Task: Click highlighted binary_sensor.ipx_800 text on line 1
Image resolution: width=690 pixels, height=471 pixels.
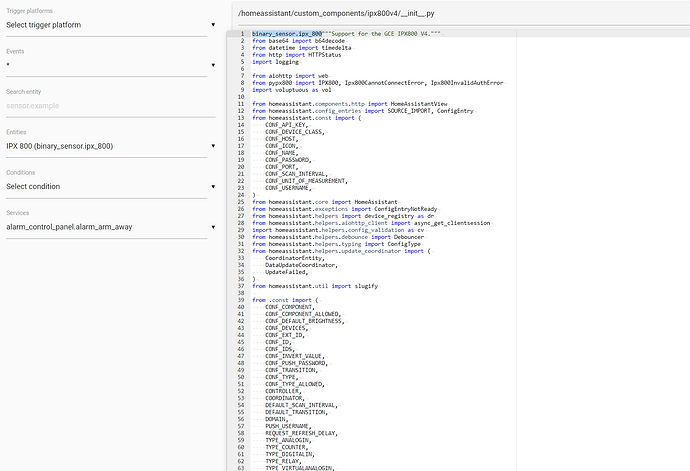Action: pyautogui.click(x=287, y=33)
